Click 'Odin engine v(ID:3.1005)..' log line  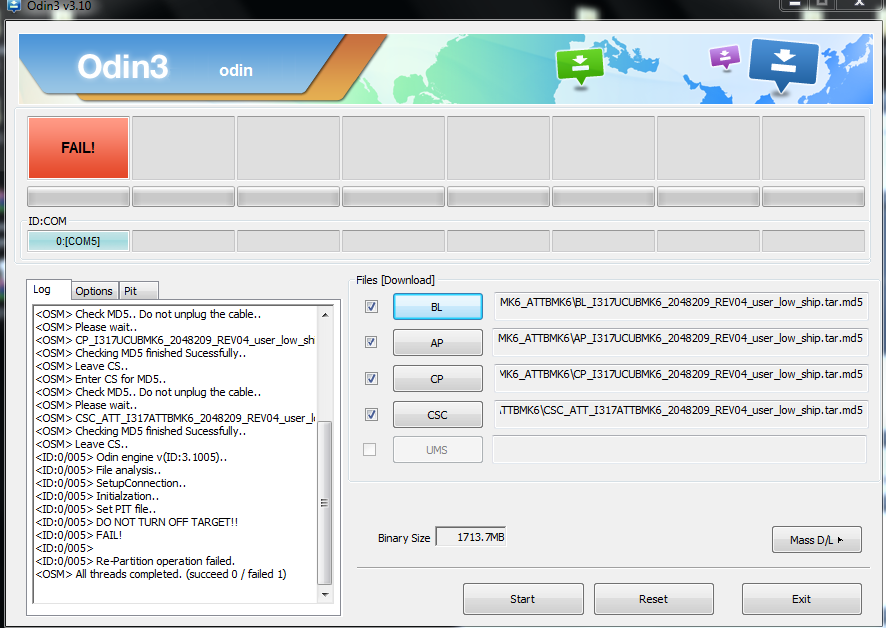point(131,457)
